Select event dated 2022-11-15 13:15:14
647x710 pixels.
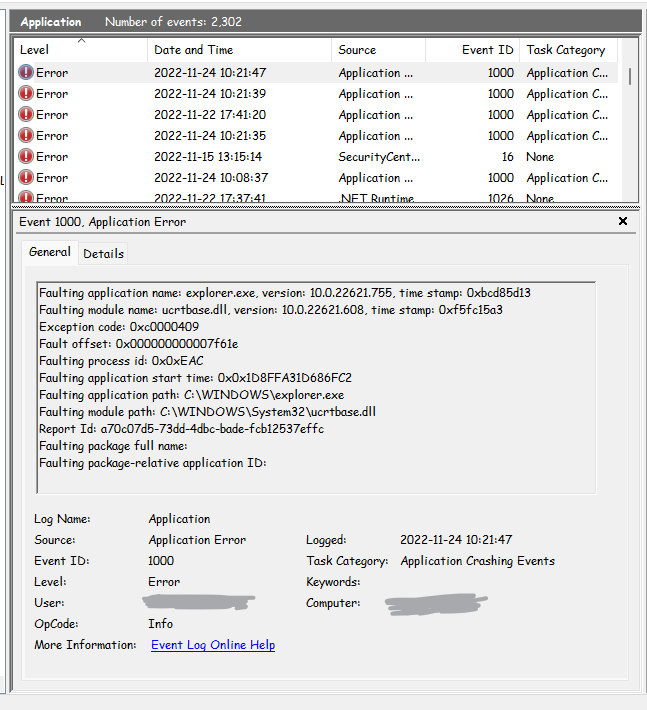[316, 157]
